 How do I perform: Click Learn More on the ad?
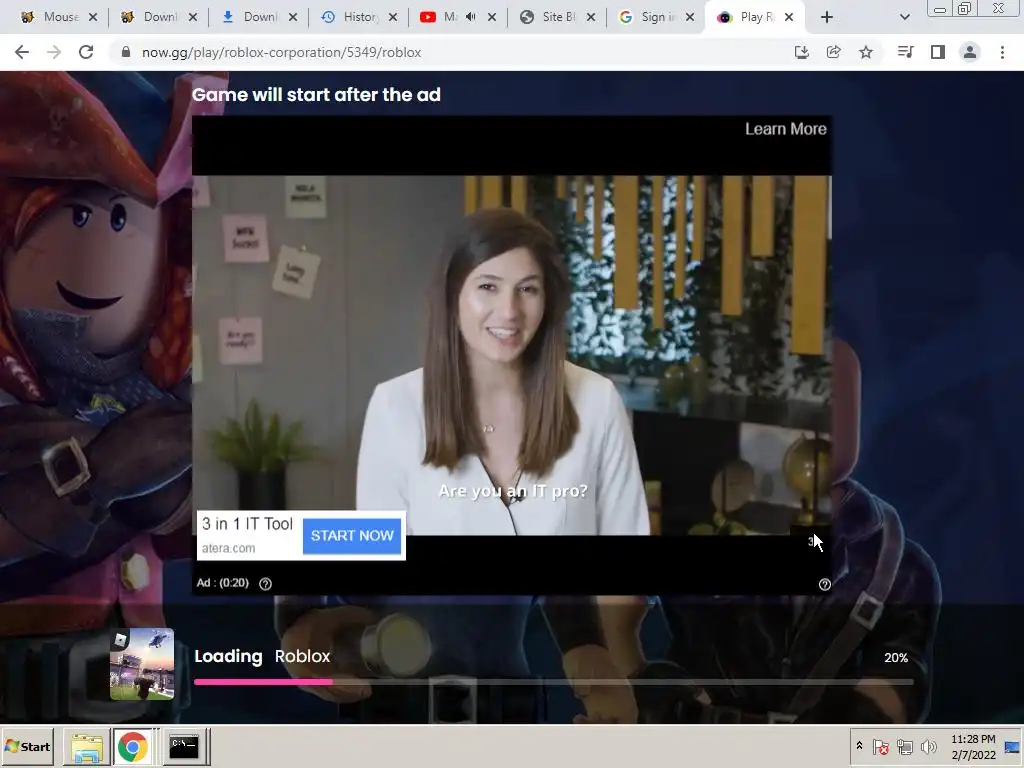pyautogui.click(x=786, y=129)
